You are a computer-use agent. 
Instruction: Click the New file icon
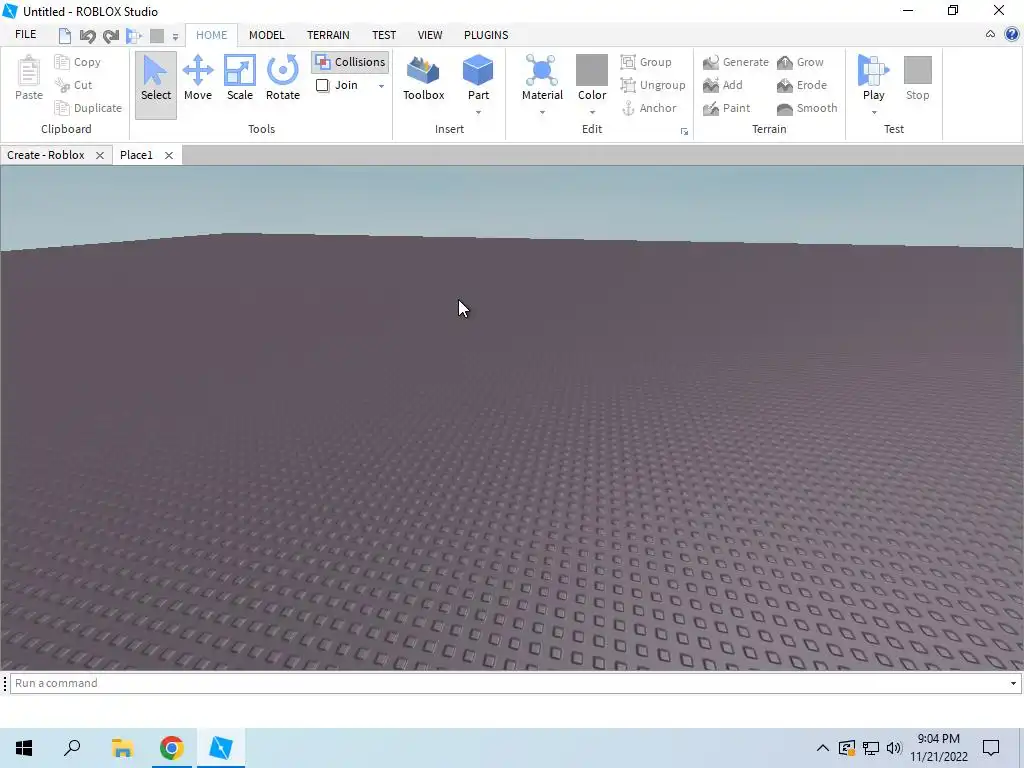65,36
